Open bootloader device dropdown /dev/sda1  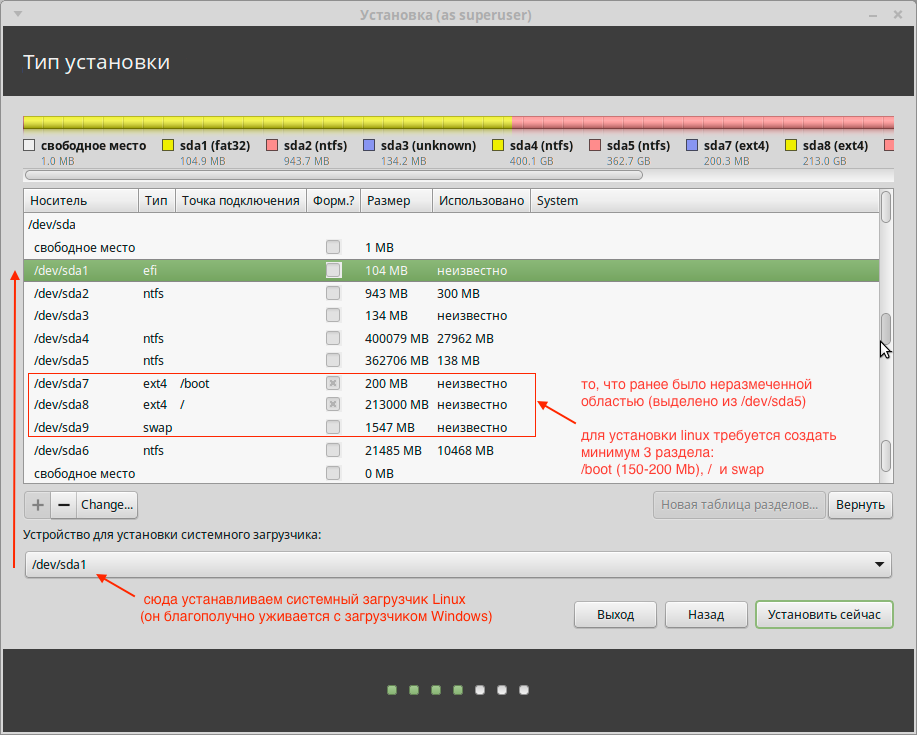coord(458,564)
